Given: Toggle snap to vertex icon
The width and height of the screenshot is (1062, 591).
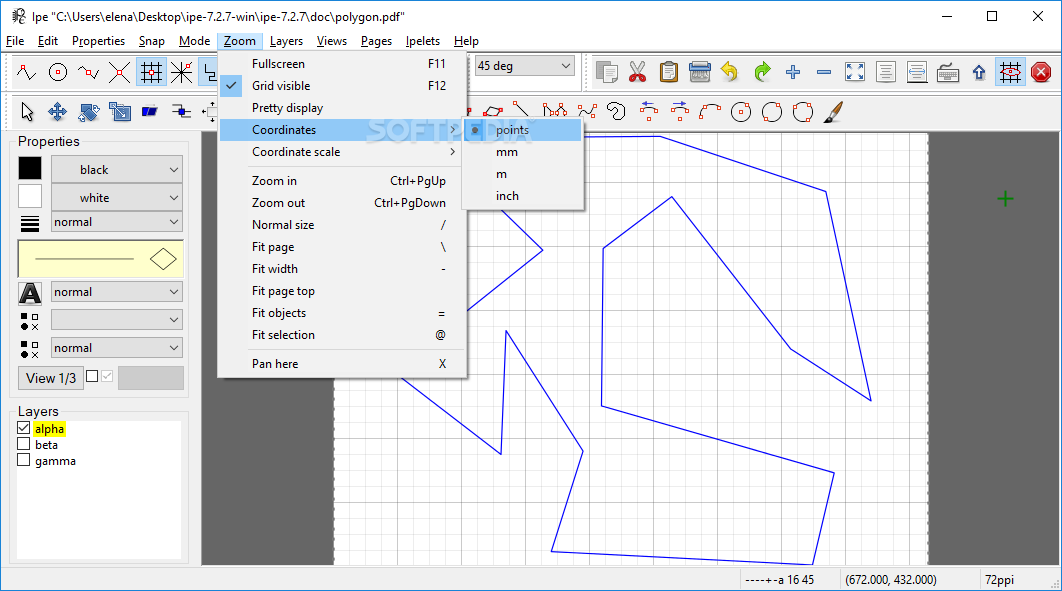Looking at the screenshot, I should point(26,72).
